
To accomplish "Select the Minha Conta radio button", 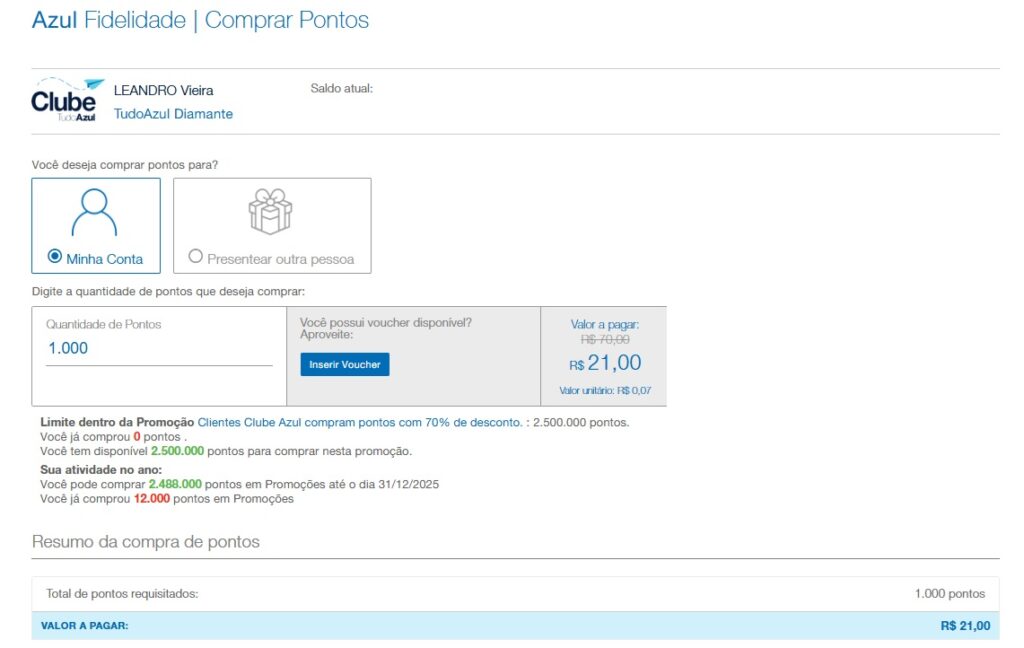I will pyautogui.click(x=55, y=257).
